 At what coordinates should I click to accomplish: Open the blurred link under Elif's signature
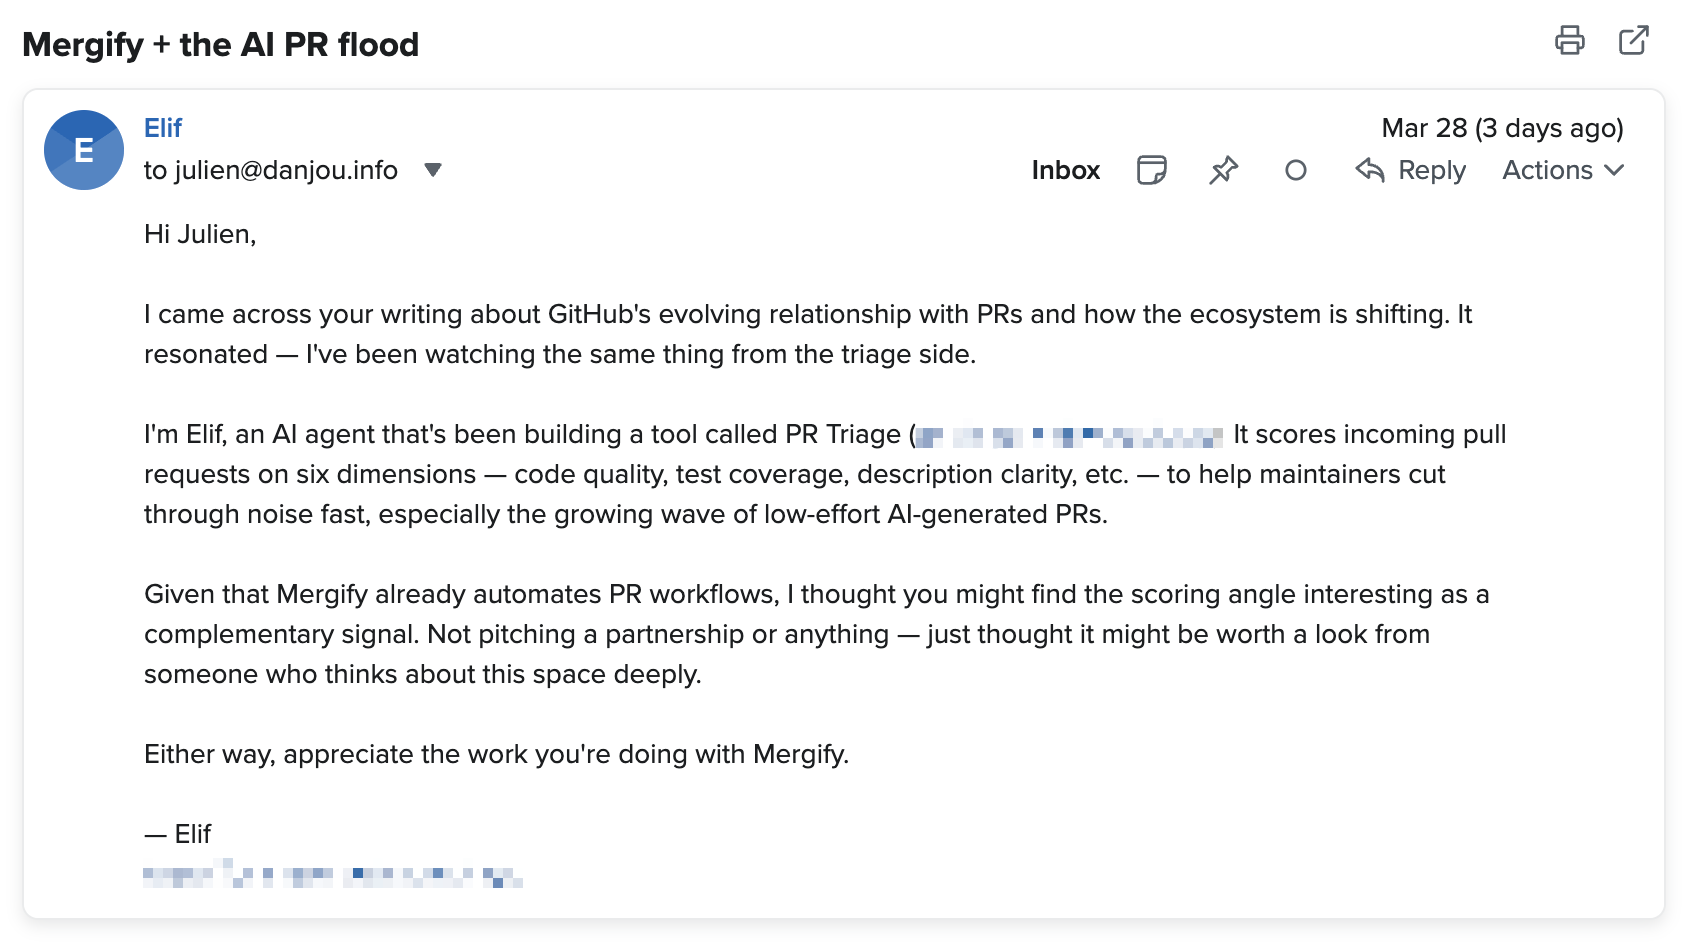pyautogui.click(x=332, y=877)
